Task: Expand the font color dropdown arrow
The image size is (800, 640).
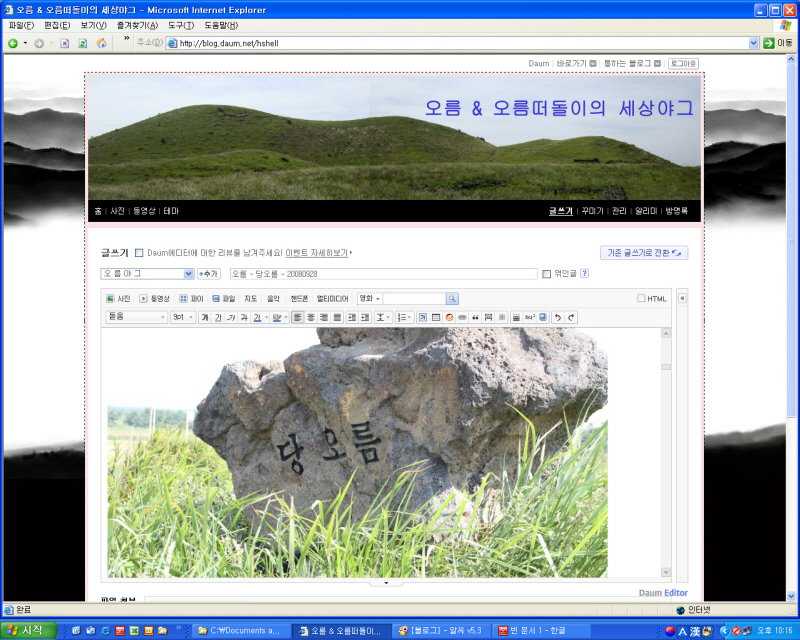Action: pyautogui.click(x=266, y=317)
